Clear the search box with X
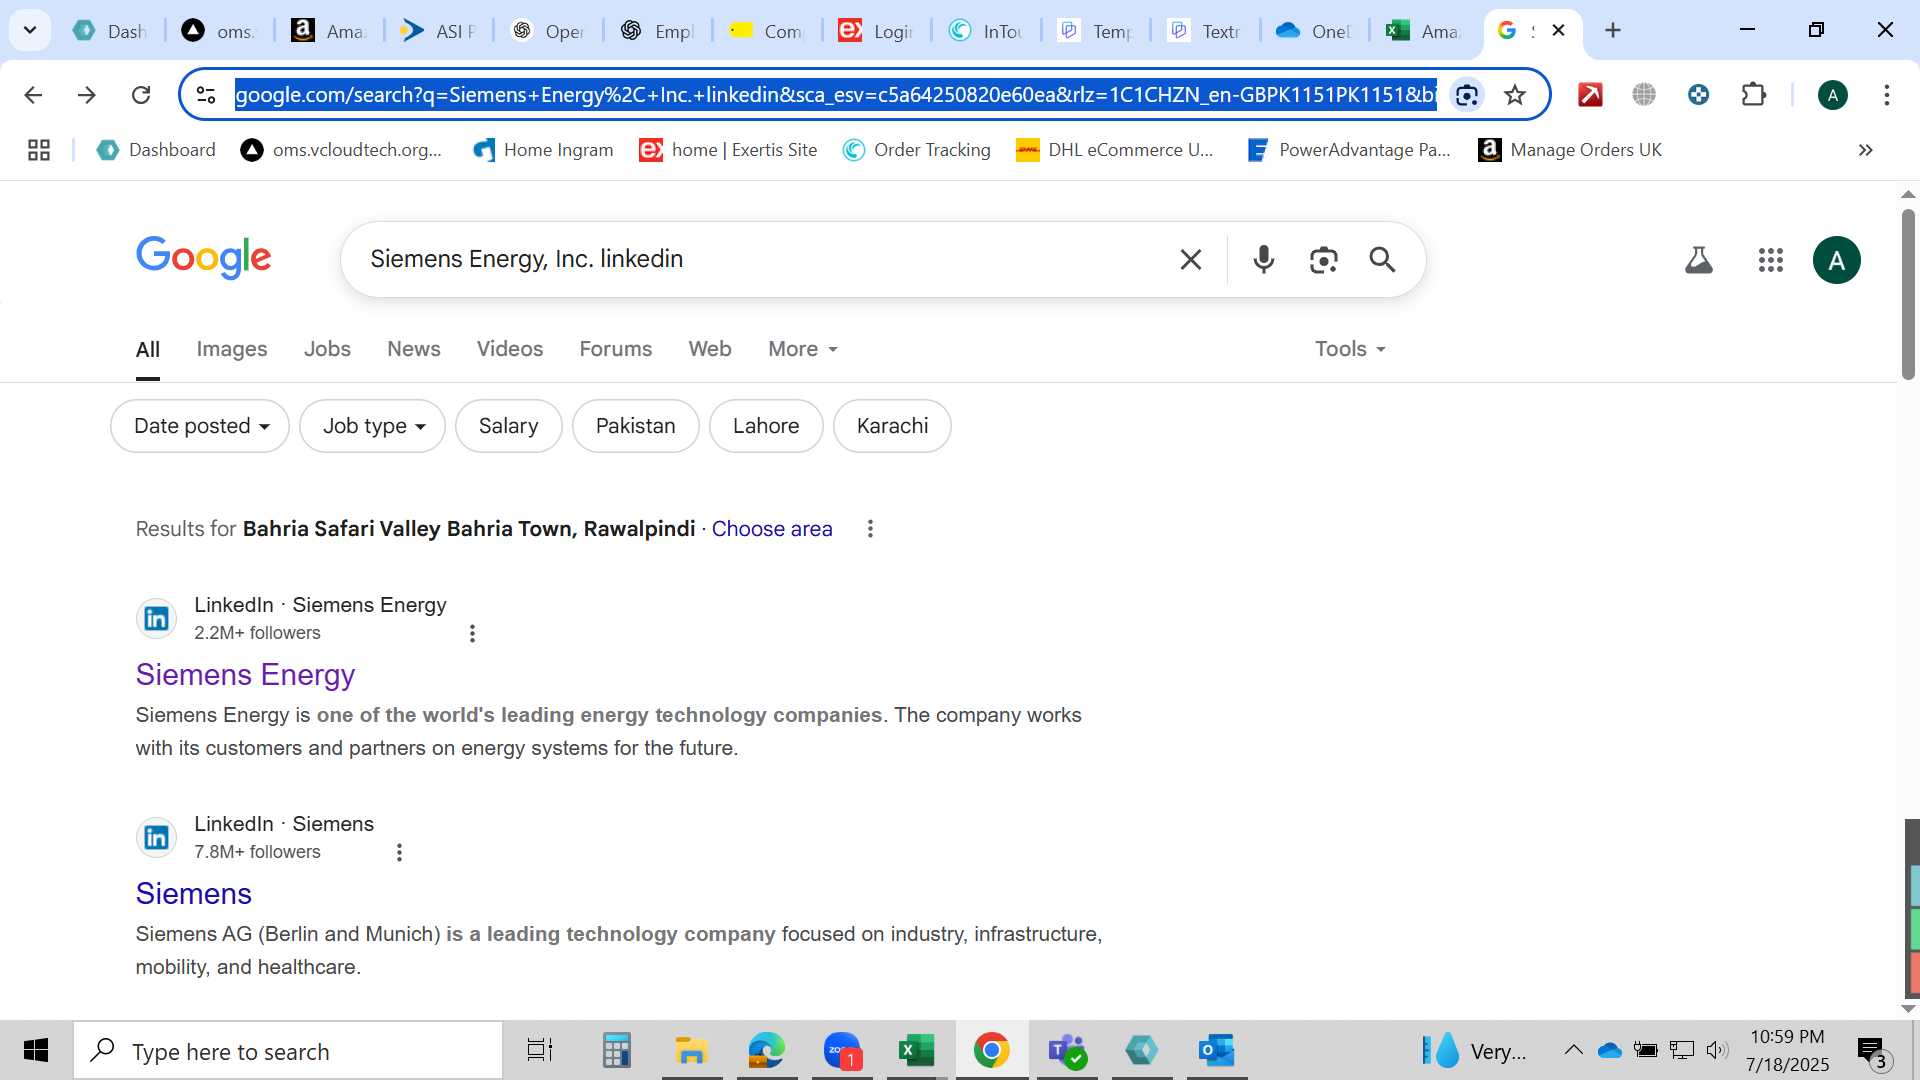The image size is (1920, 1080). coord(1190,260)
